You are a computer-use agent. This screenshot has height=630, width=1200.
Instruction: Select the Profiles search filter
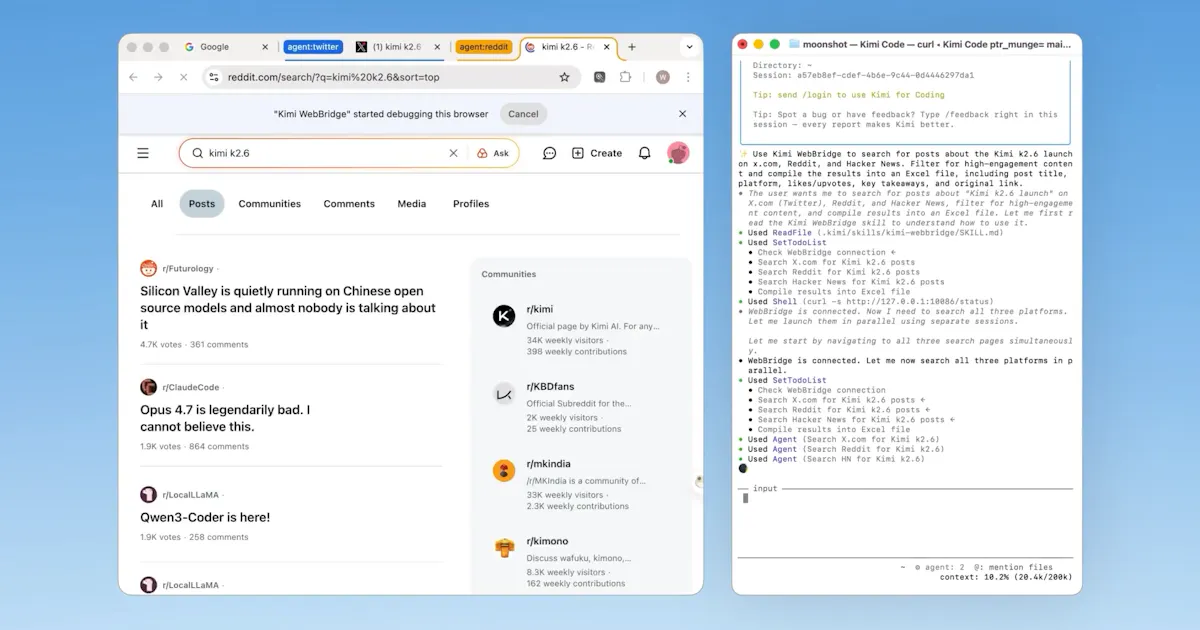pyautogui.click(x=471, y=204)
